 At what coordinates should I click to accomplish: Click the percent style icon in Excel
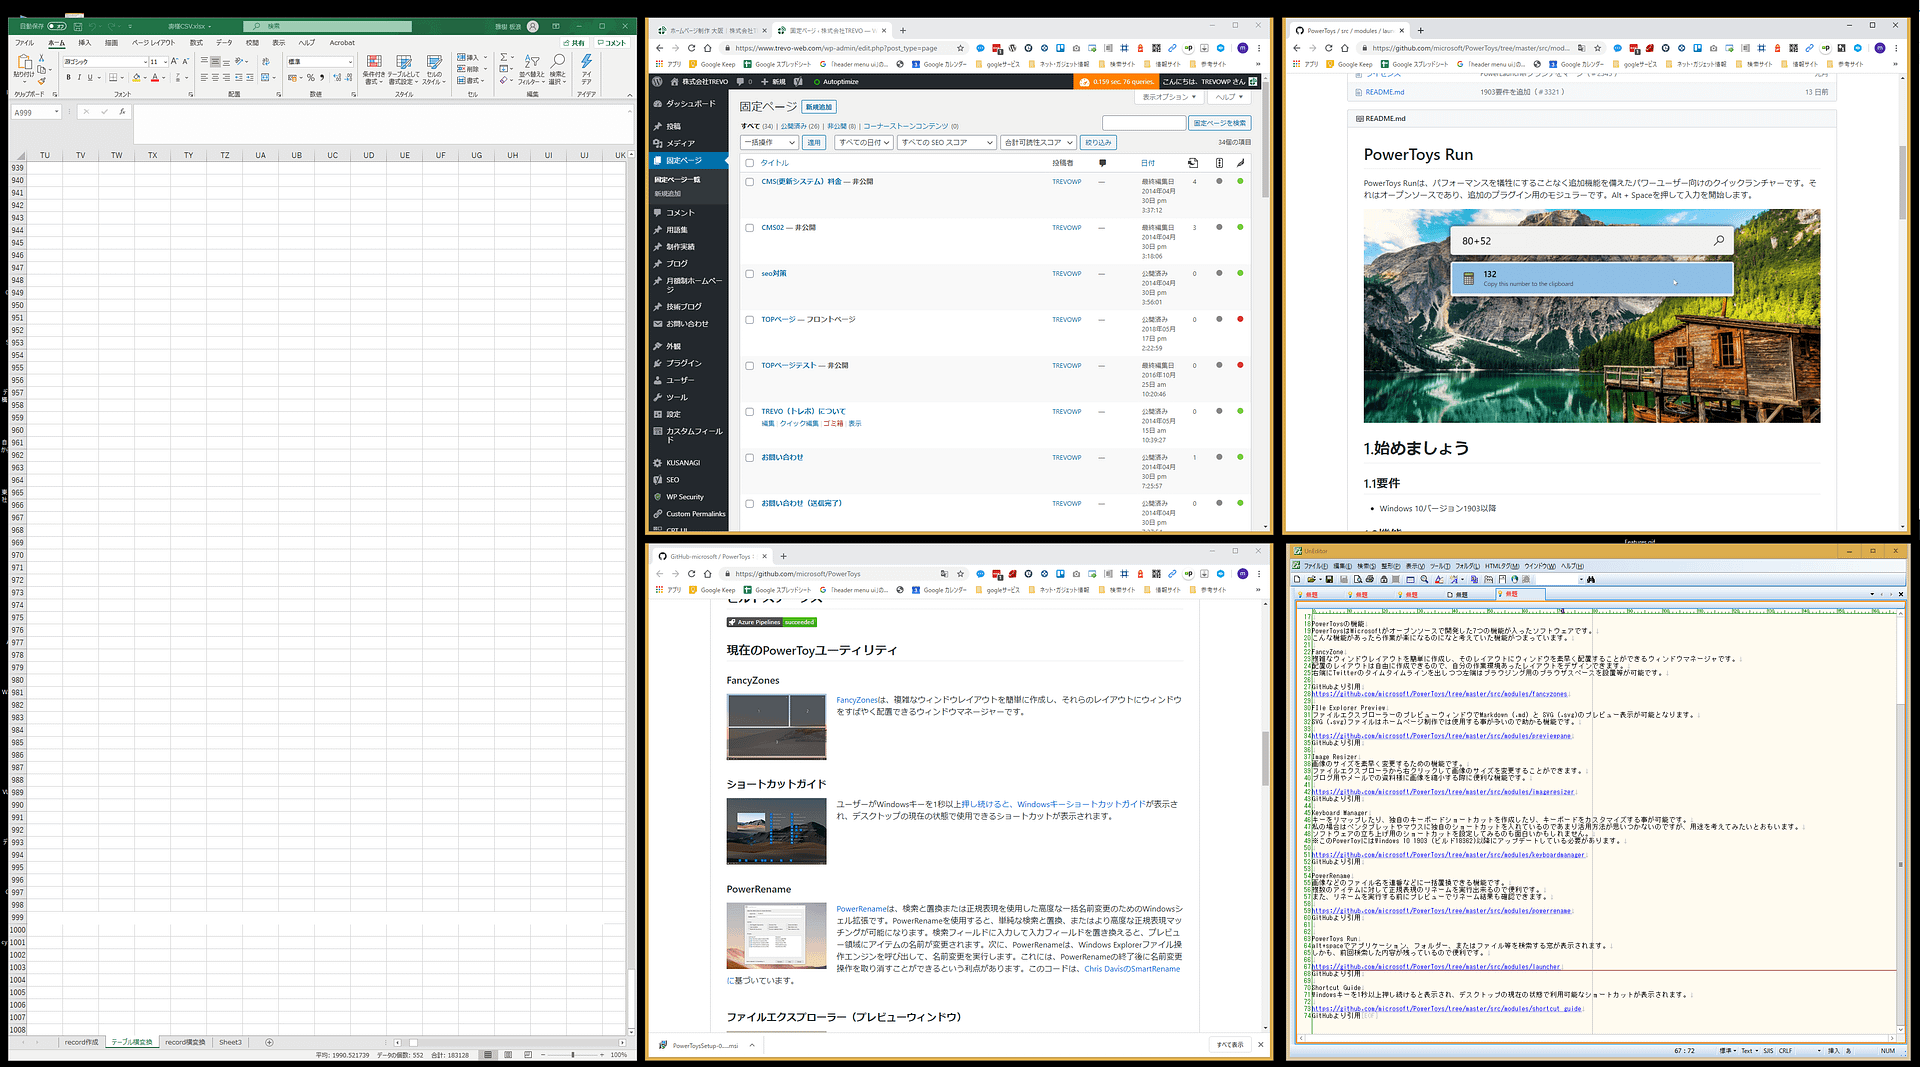click(x=311, y=77)
